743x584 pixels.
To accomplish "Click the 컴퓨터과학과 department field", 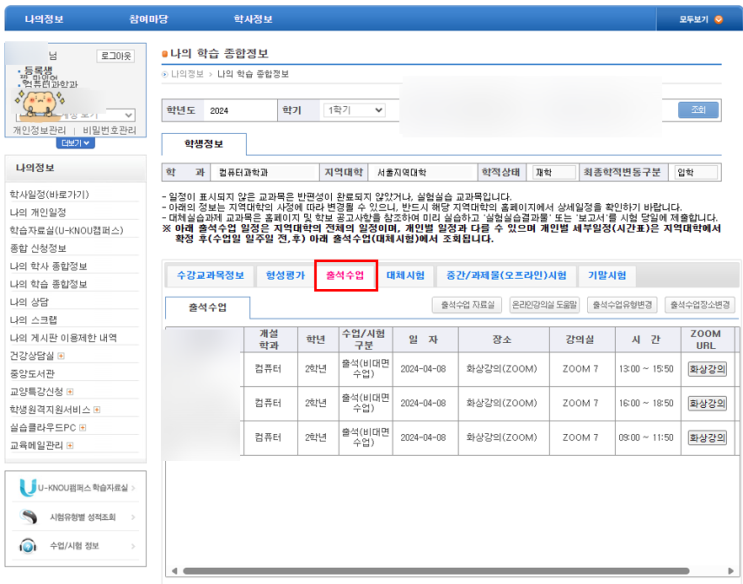I will [264, 173].
